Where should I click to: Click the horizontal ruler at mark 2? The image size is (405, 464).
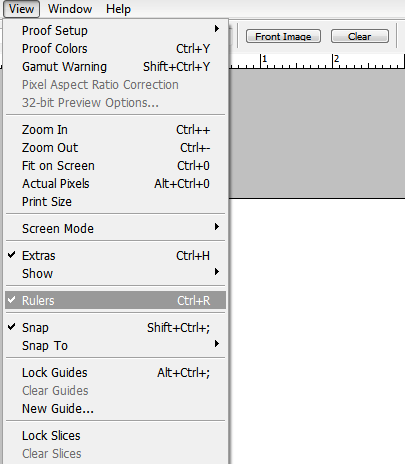pos(335,61)
